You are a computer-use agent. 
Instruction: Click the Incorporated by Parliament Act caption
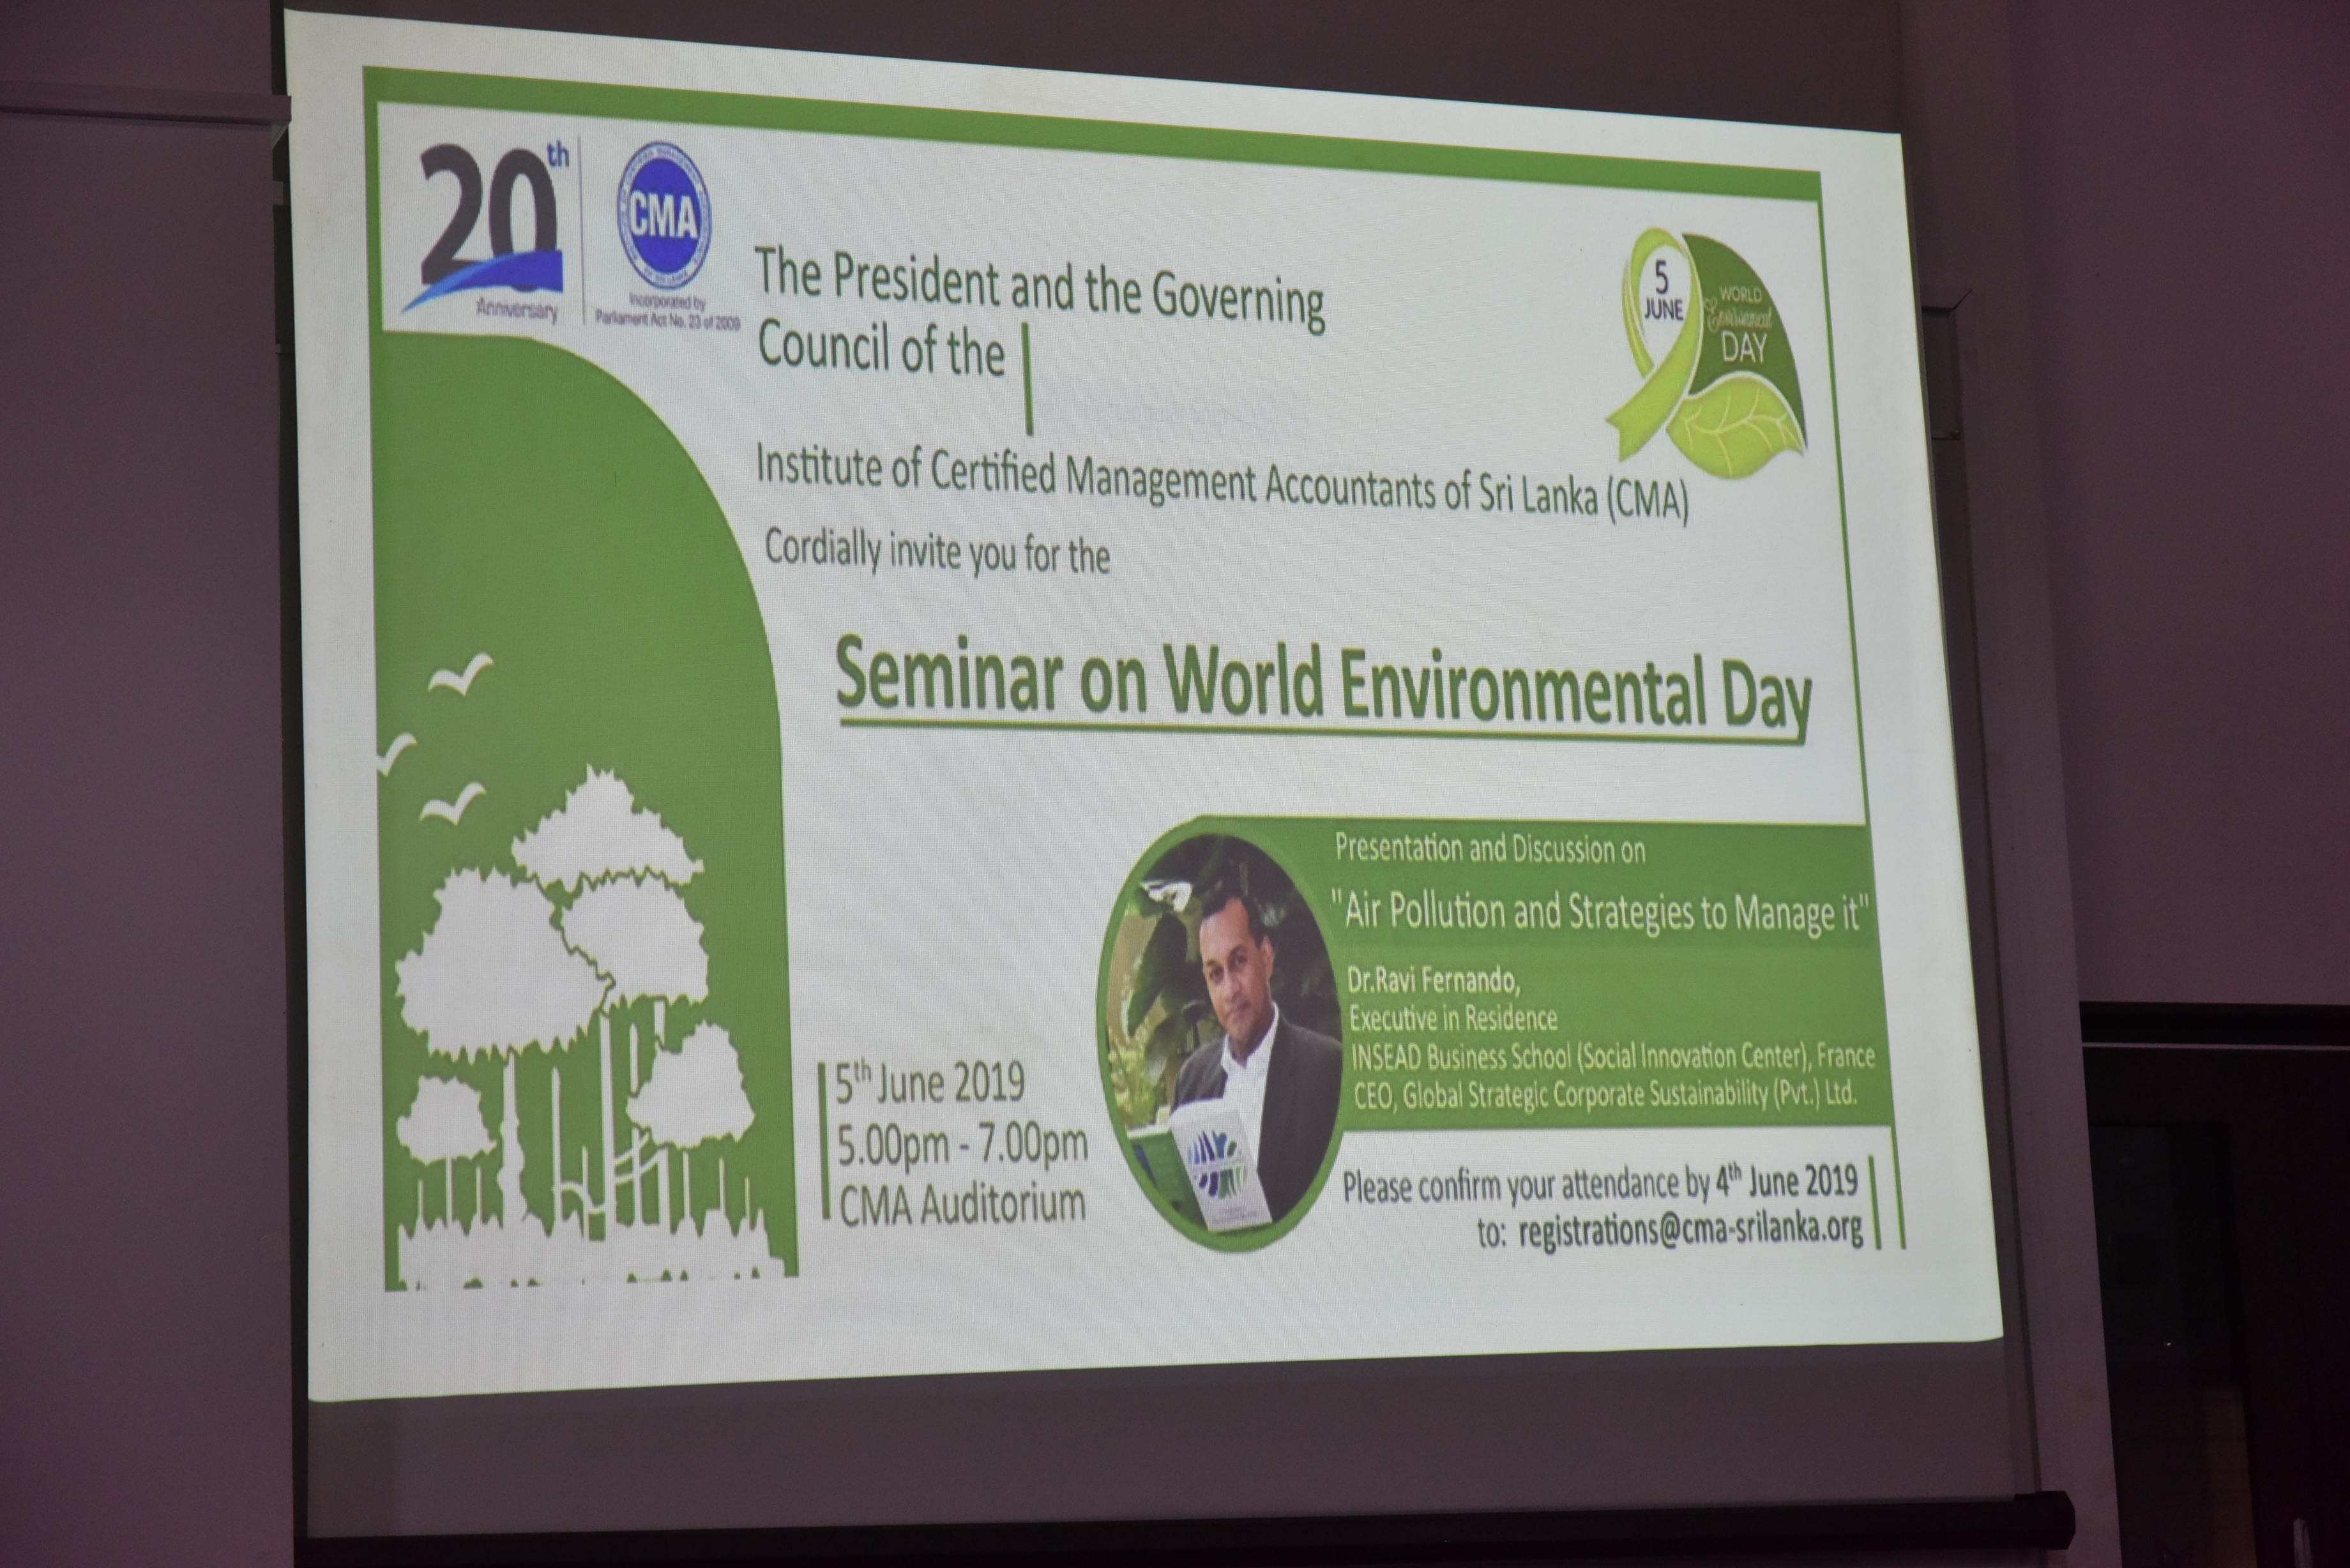coord(667,311)
